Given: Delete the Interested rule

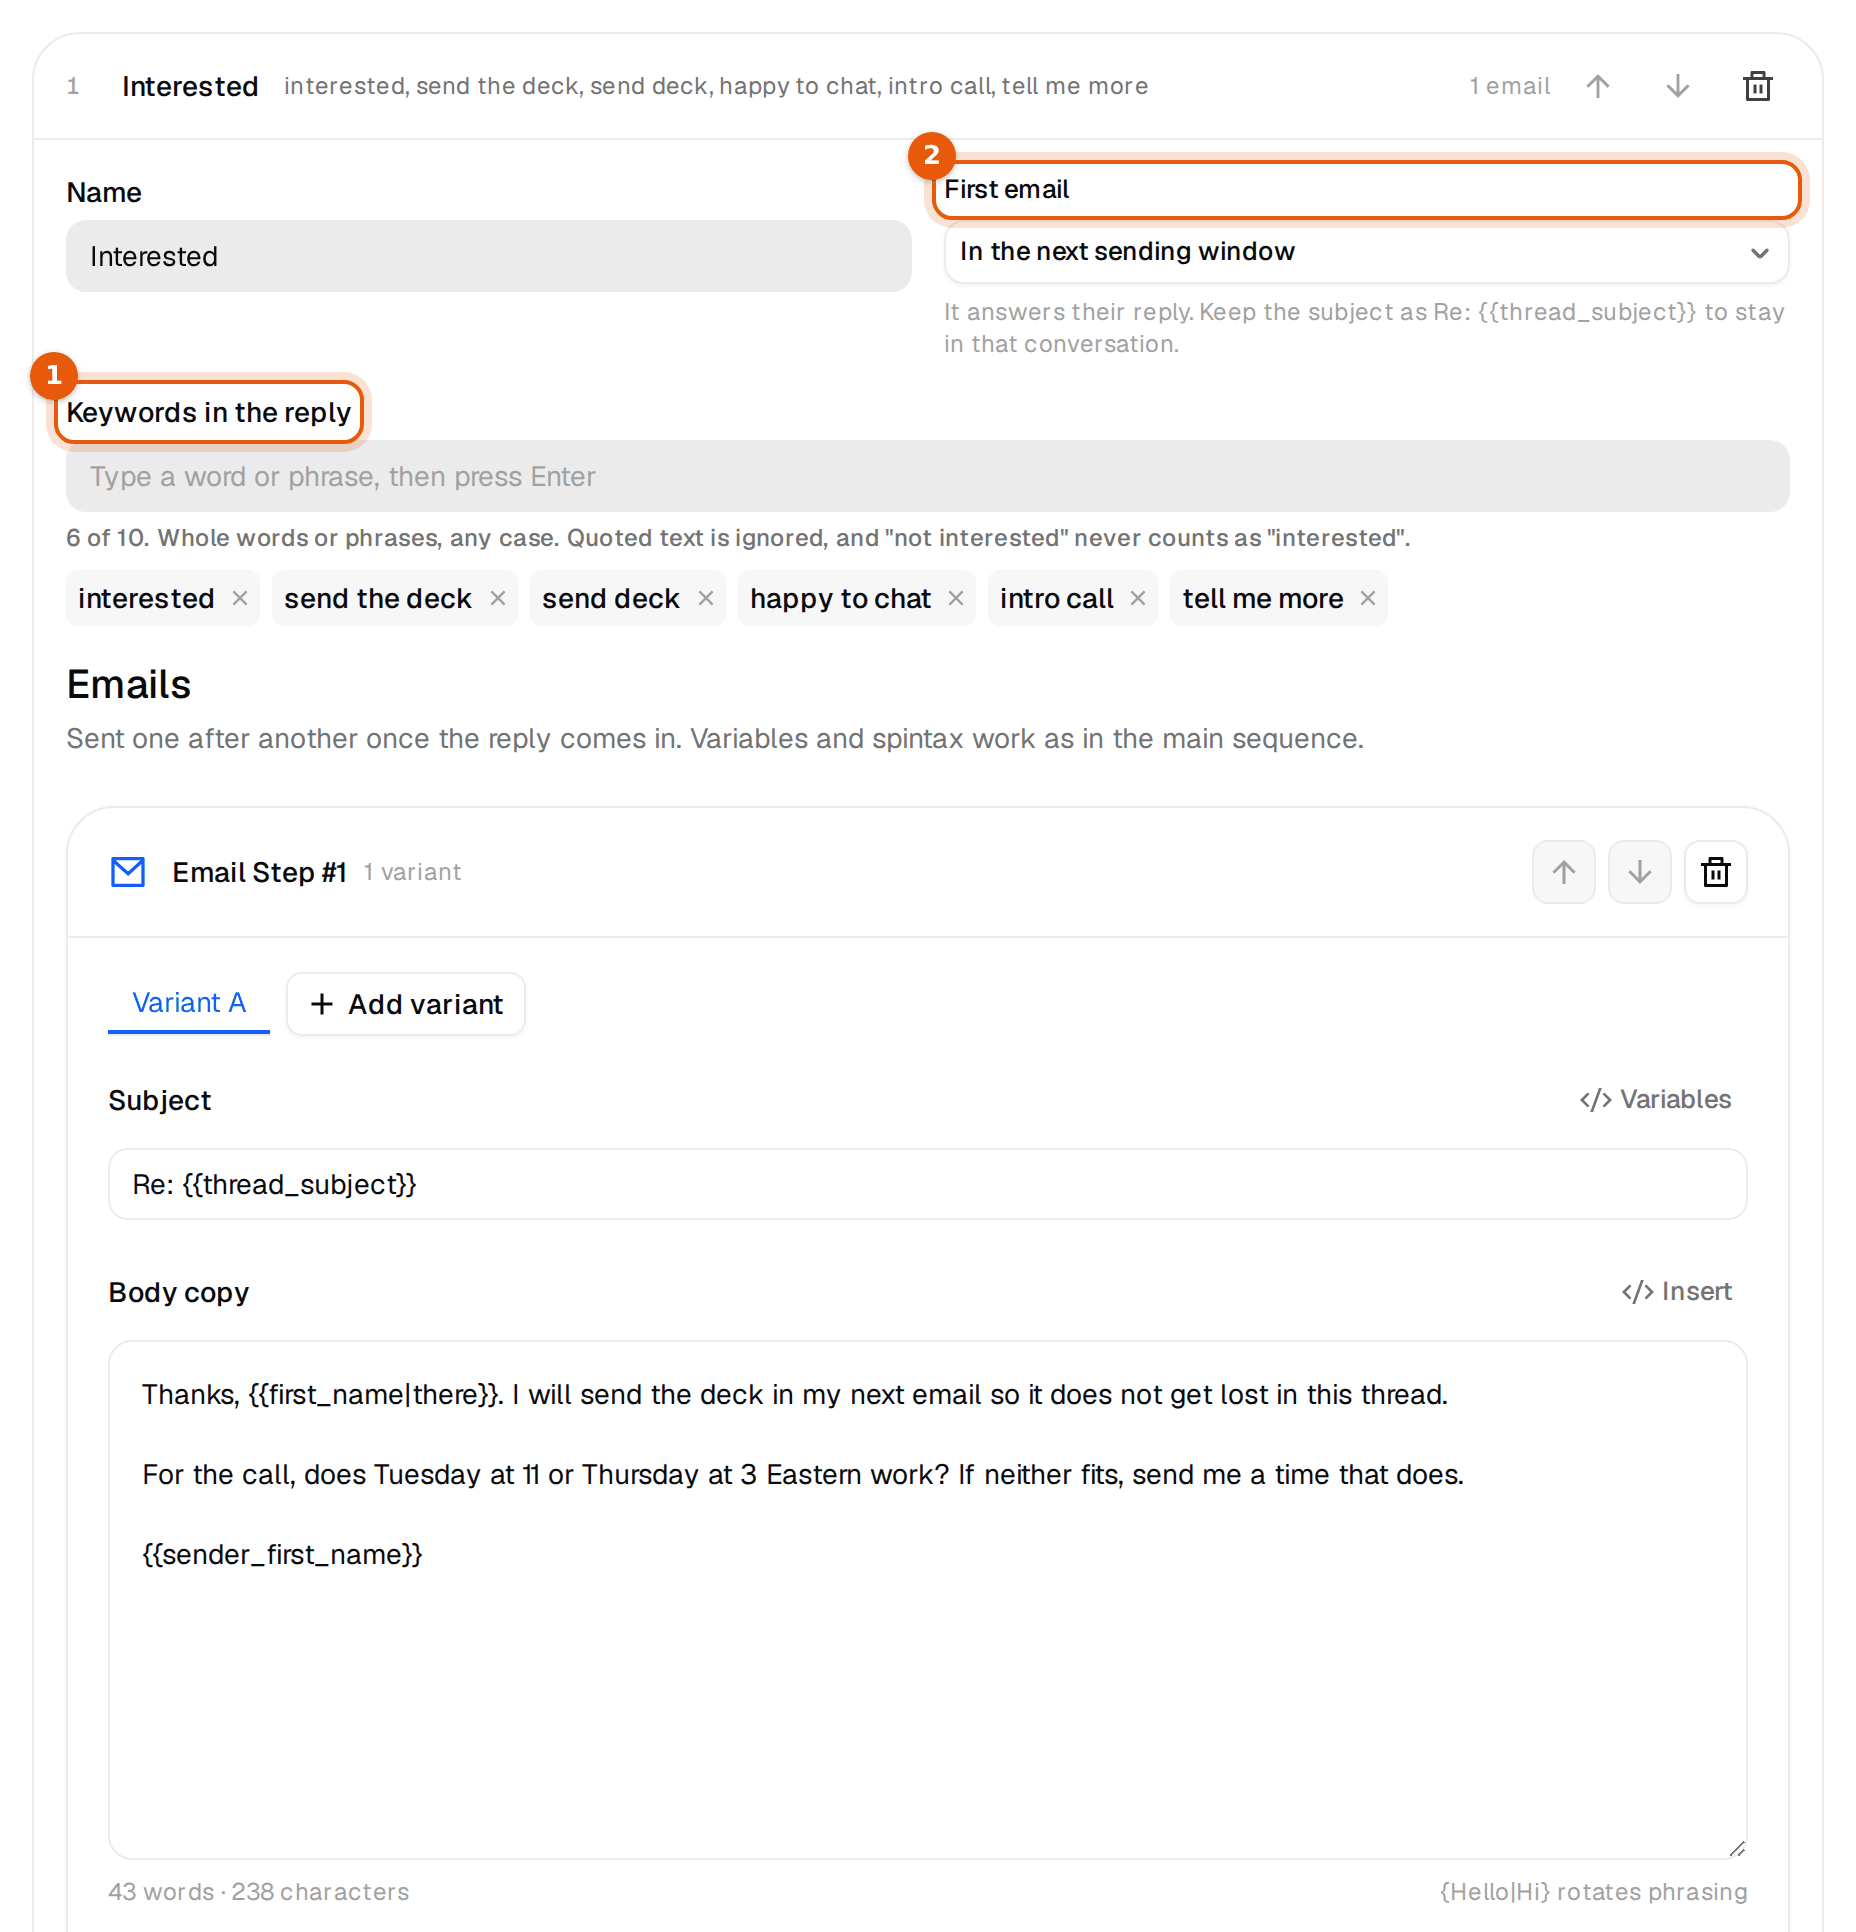Looking at the screenshot, I should click(1758, 86).
